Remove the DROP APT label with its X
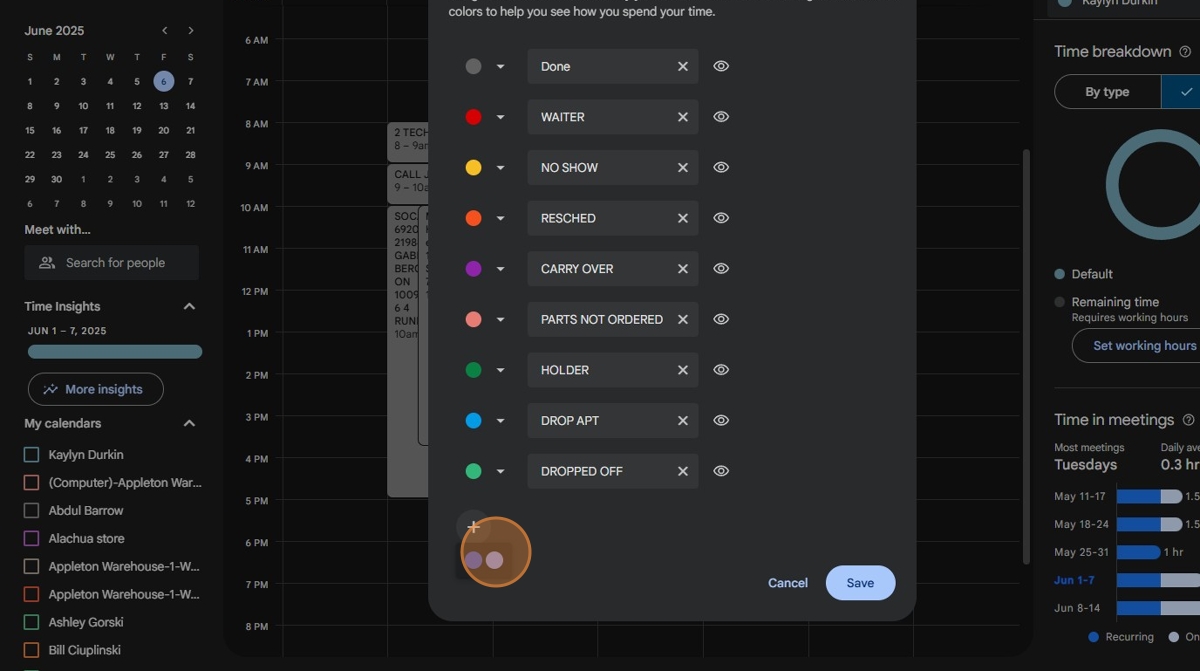The width and height of the screenshot is (1200, 671). point(683,421)
